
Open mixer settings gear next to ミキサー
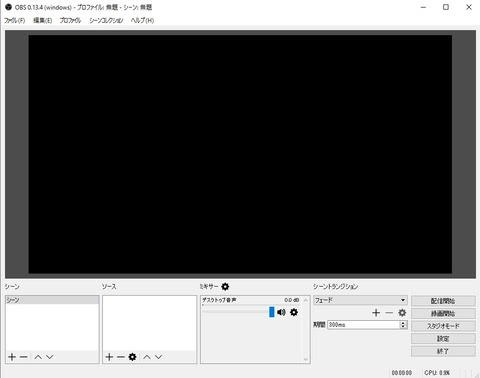click(x=225, y=286)
